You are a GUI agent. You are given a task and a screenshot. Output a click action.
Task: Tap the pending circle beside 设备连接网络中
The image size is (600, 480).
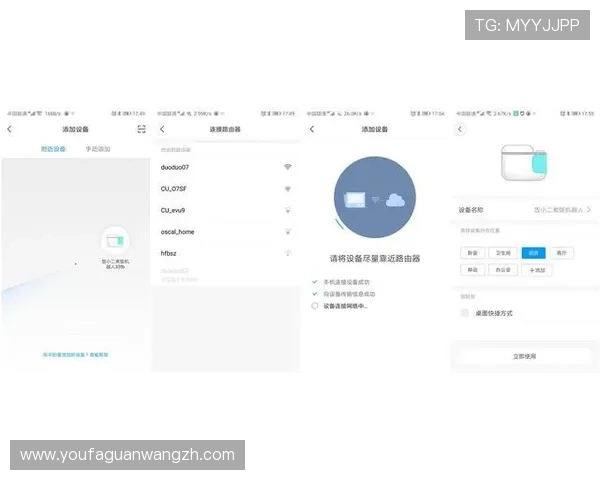315,306
